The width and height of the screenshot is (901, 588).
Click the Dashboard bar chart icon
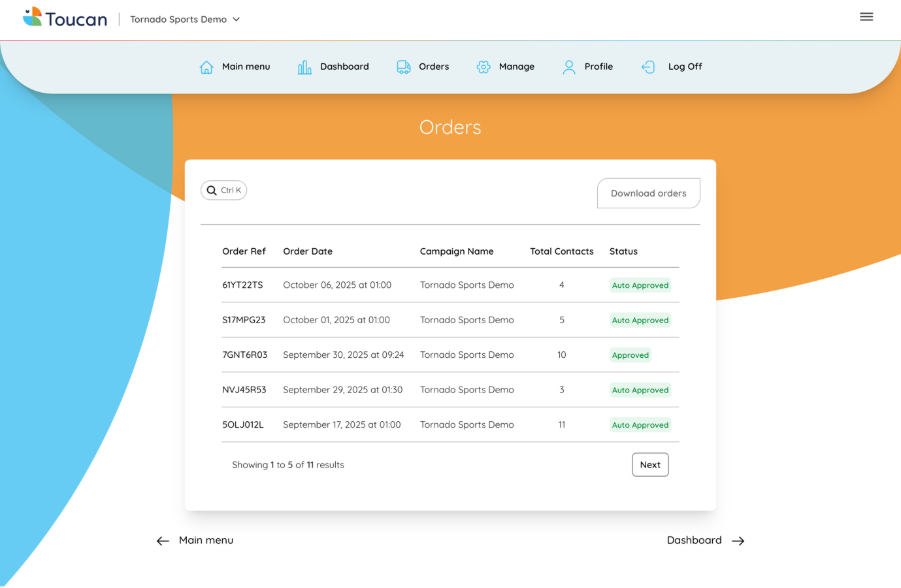point(305,67)
